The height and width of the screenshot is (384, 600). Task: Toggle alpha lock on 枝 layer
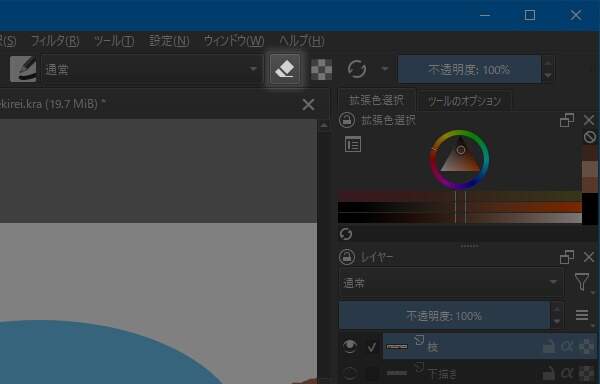[586, 347]
